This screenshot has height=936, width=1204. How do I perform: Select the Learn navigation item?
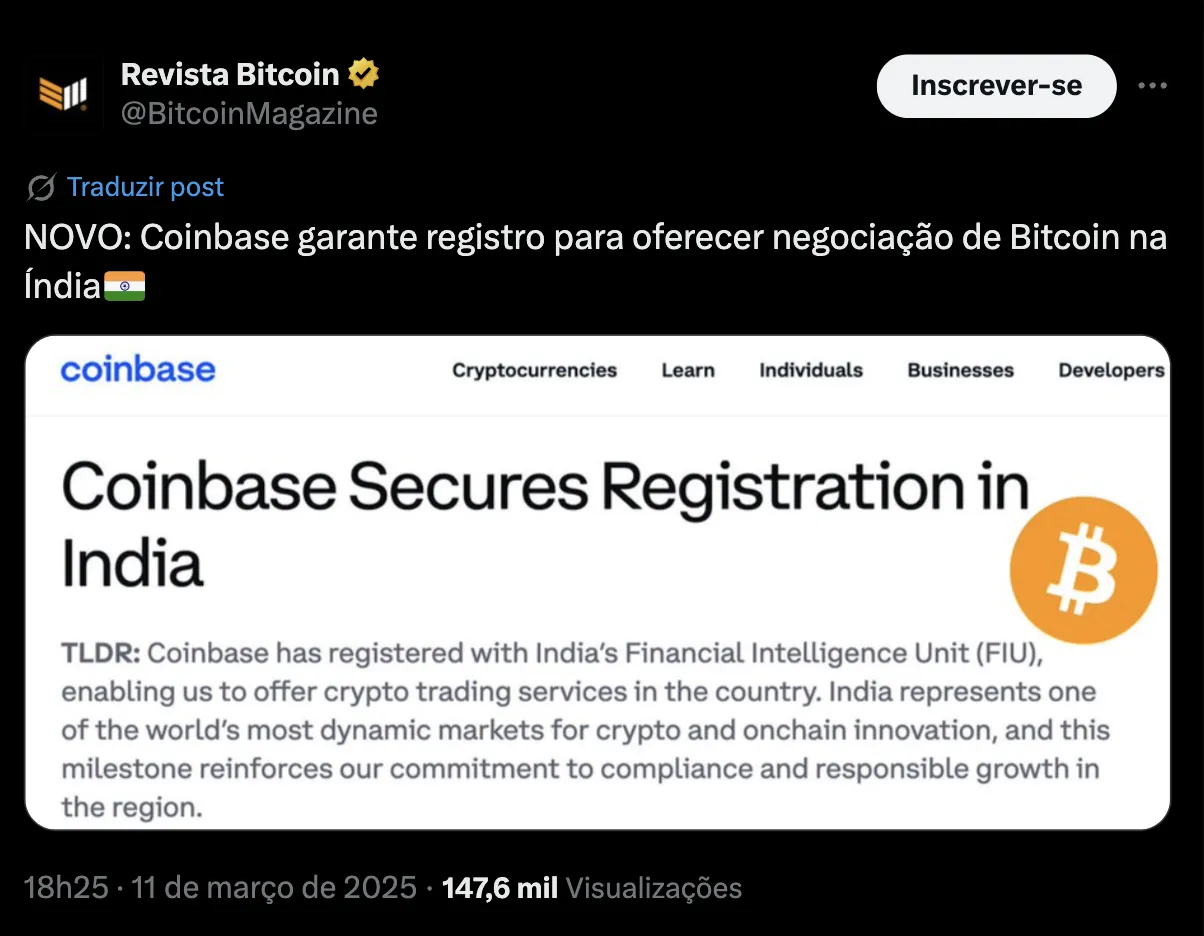687,370
